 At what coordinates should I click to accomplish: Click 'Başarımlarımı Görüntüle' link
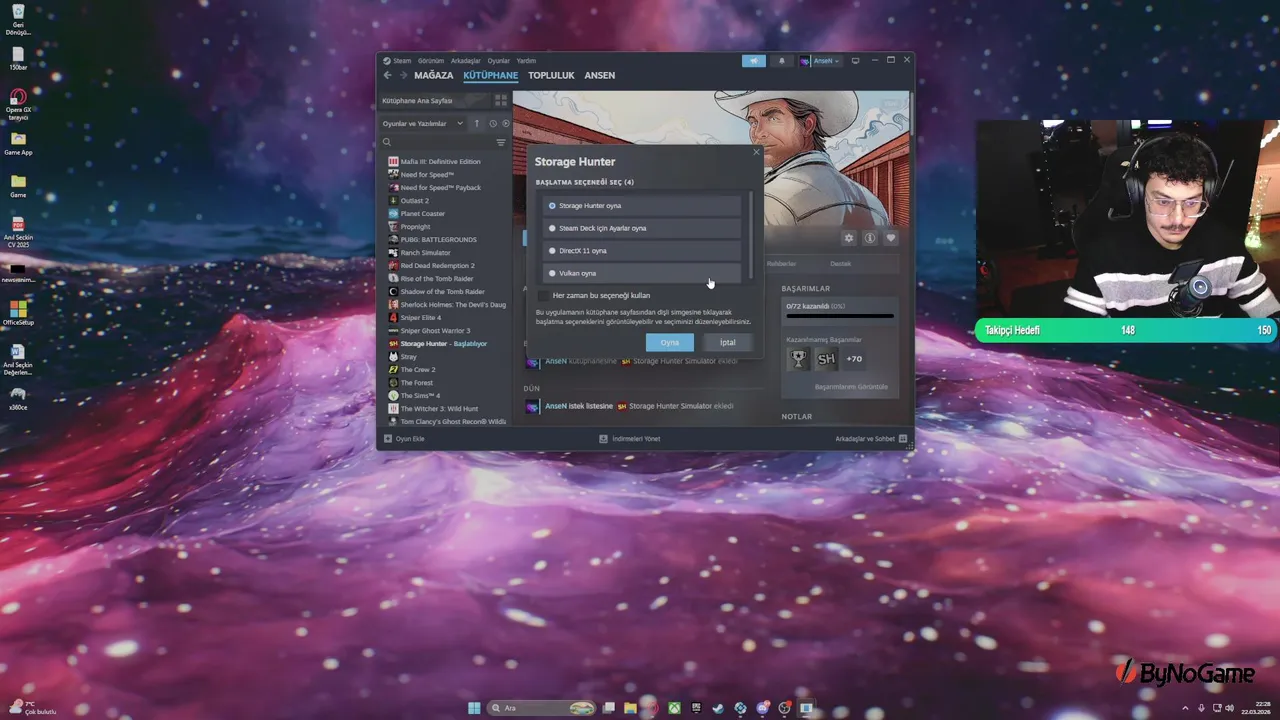pyautogui.click(x=851, y=386)
